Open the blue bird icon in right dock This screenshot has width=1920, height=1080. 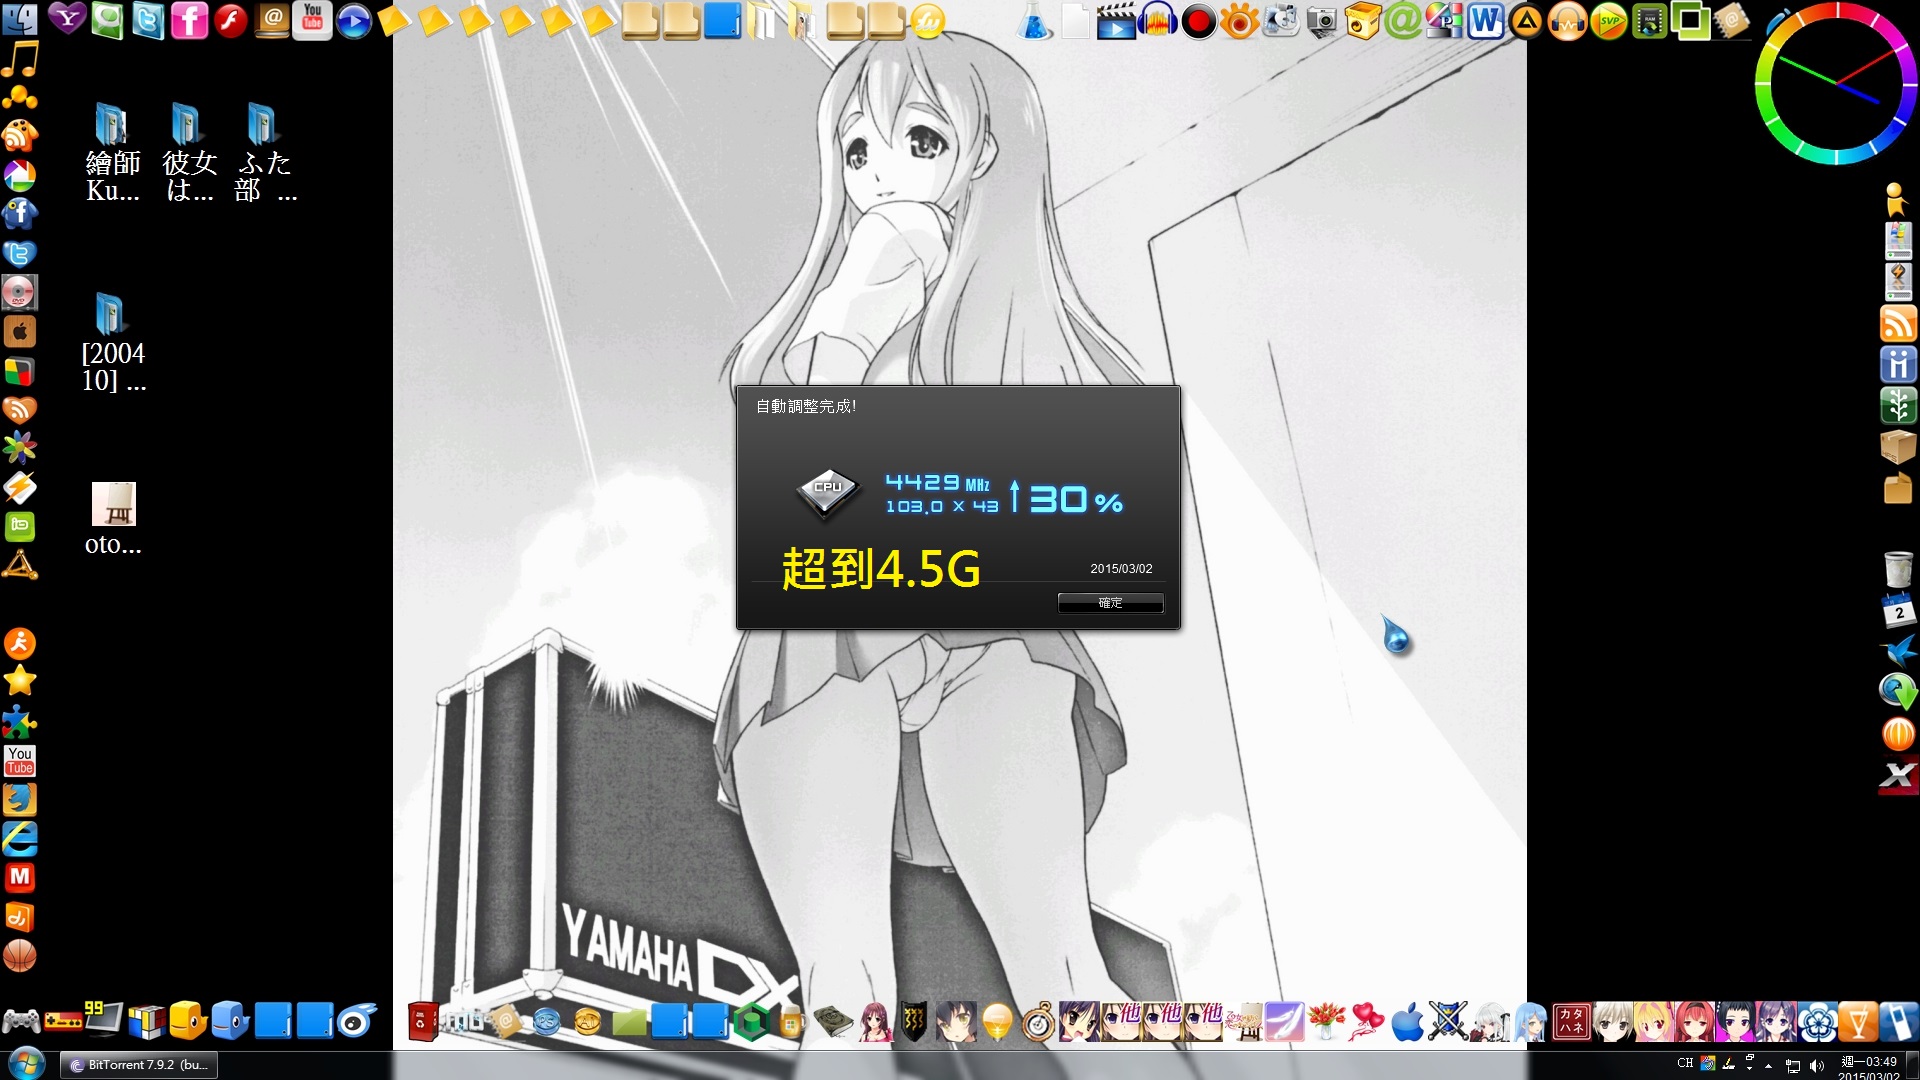tap(1898, 651)
